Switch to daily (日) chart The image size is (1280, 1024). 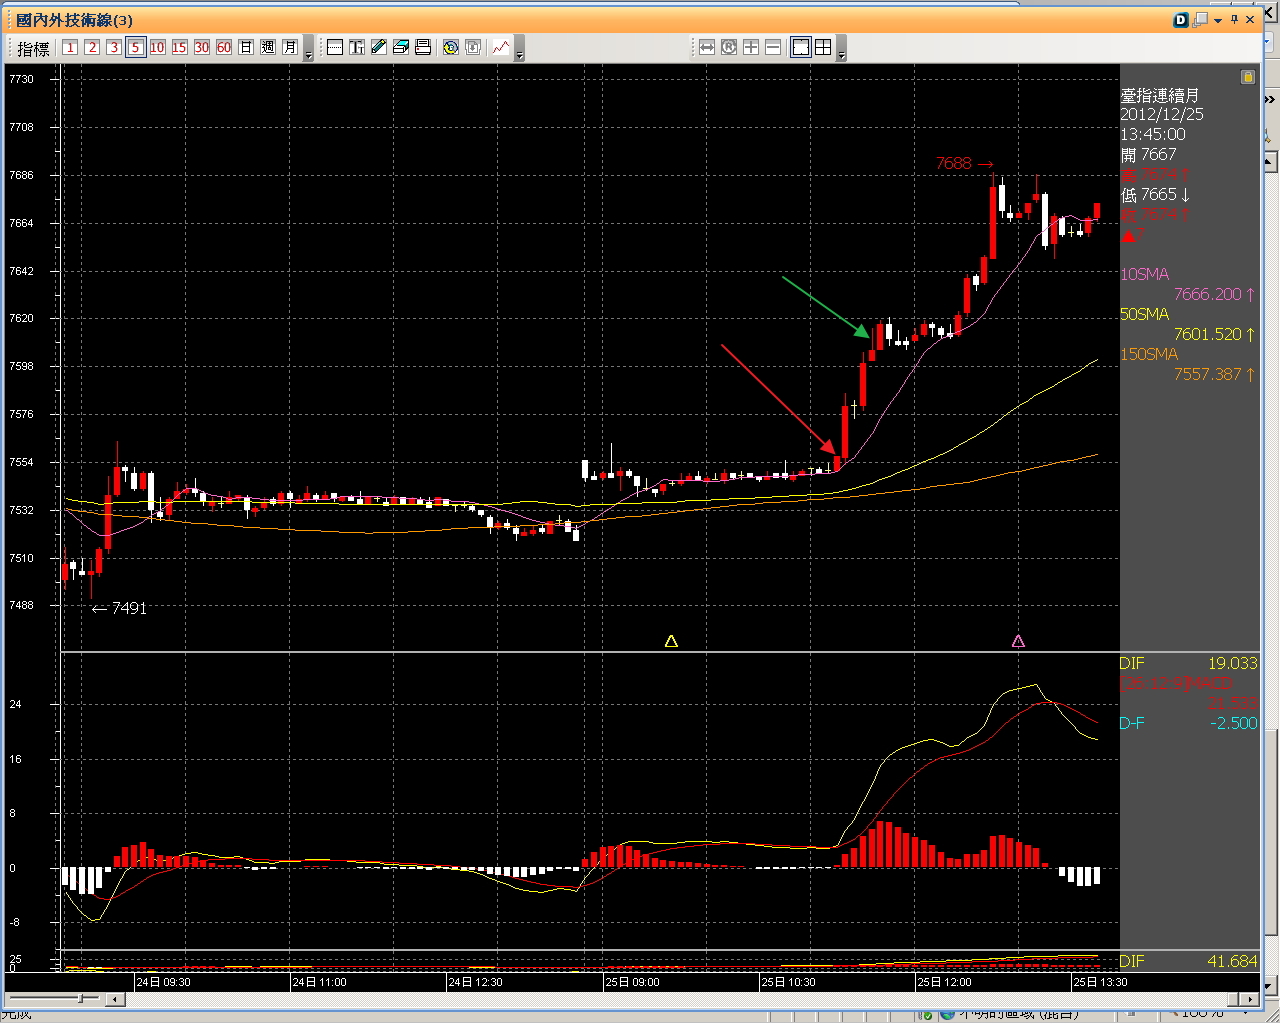(246, 47)
